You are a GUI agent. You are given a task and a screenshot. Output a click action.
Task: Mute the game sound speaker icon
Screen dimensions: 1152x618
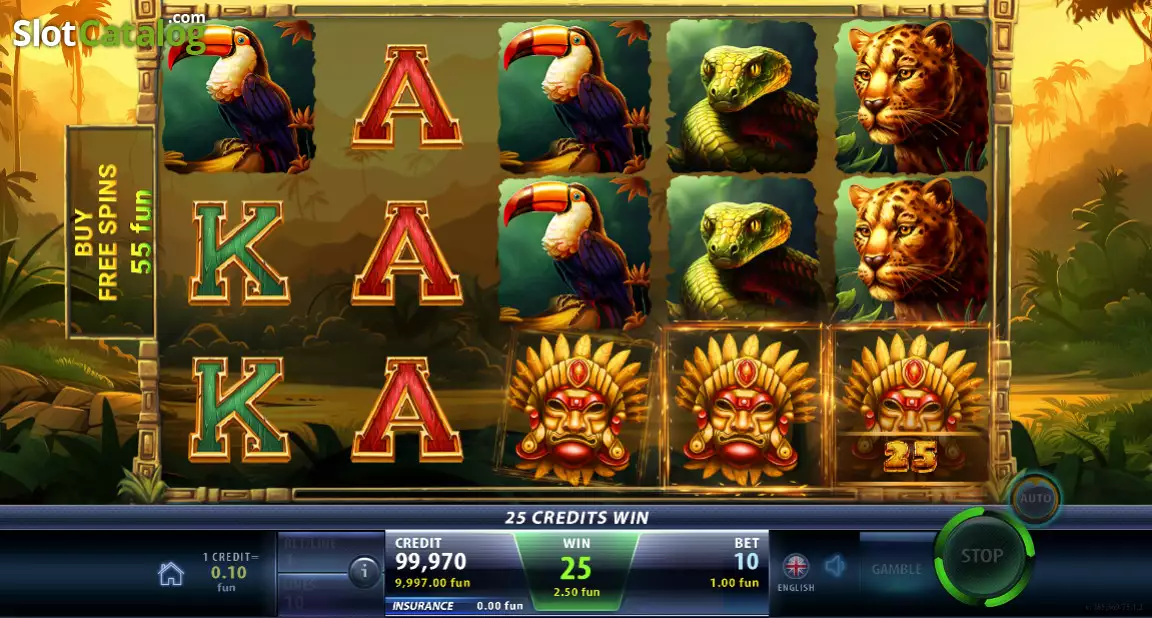click(835, 566)
